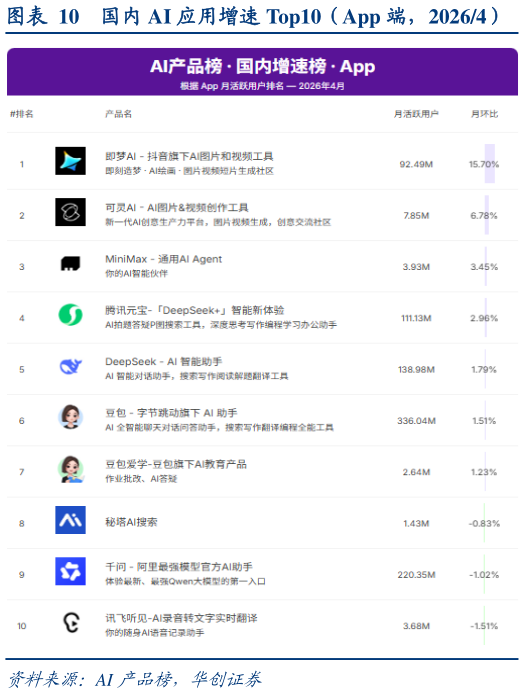Screen dimensions: 524x693
Task: Click the 腾讯元宝 green app icon
Action: tap(70, 315)
